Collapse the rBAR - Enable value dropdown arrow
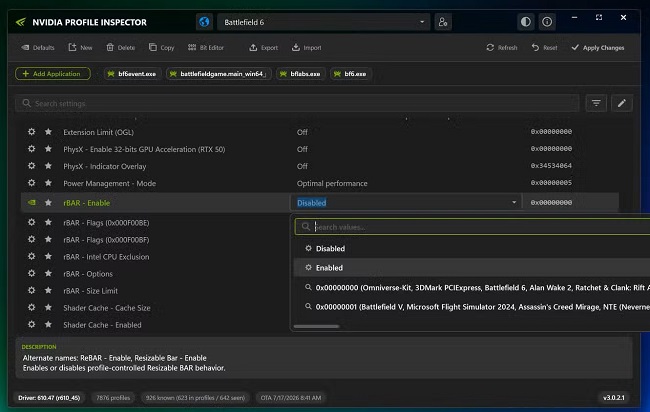The image size is (650, 412). pyautogui.click(x=514, y=202)
